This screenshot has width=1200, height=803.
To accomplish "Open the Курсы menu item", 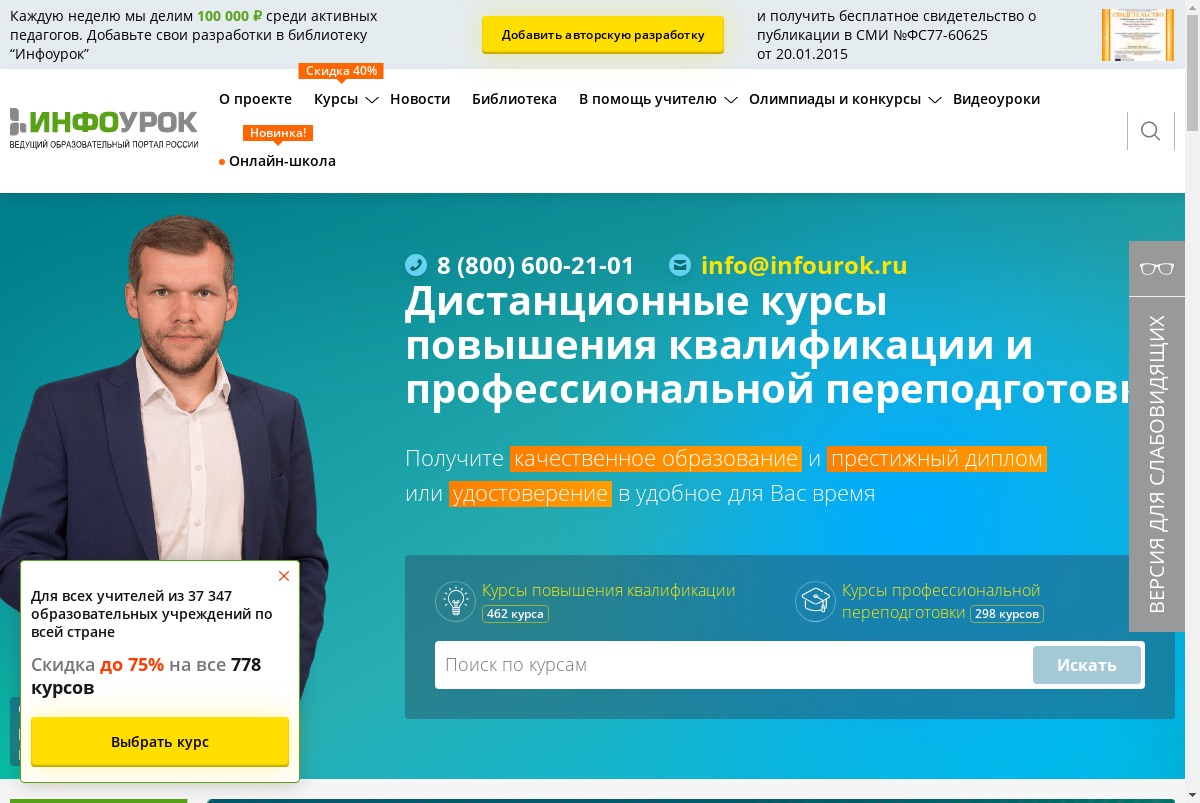I will point(336,99).
